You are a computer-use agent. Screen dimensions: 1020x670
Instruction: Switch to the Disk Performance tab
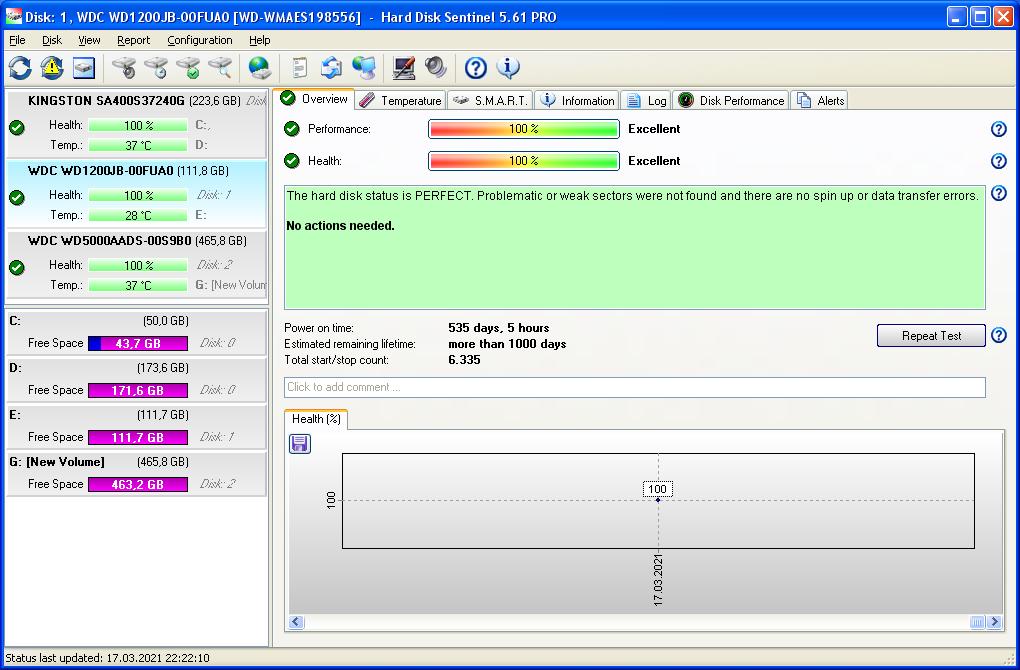[731, 100]
